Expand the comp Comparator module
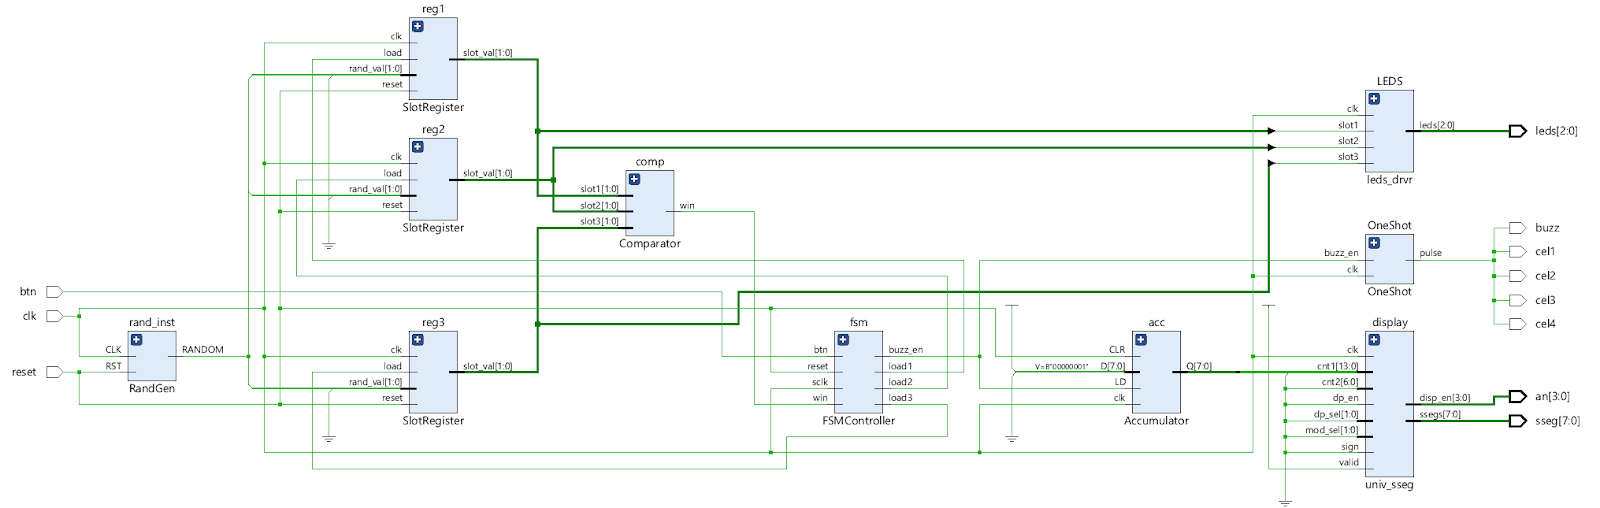1600x508 pixels. coord(634,179)
